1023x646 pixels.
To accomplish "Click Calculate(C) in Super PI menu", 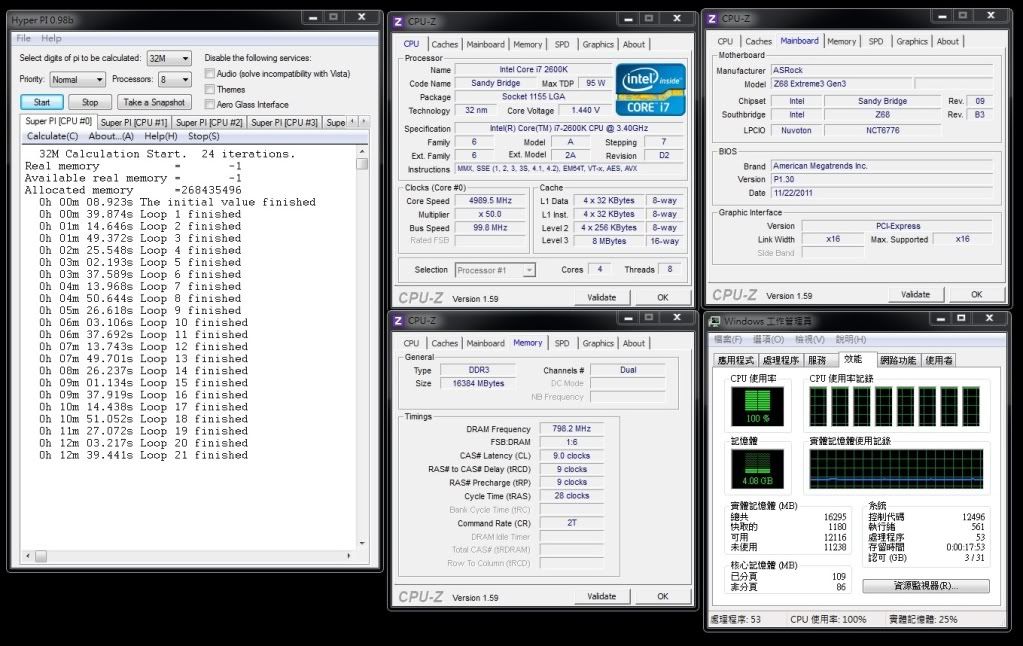I will 52,136.
